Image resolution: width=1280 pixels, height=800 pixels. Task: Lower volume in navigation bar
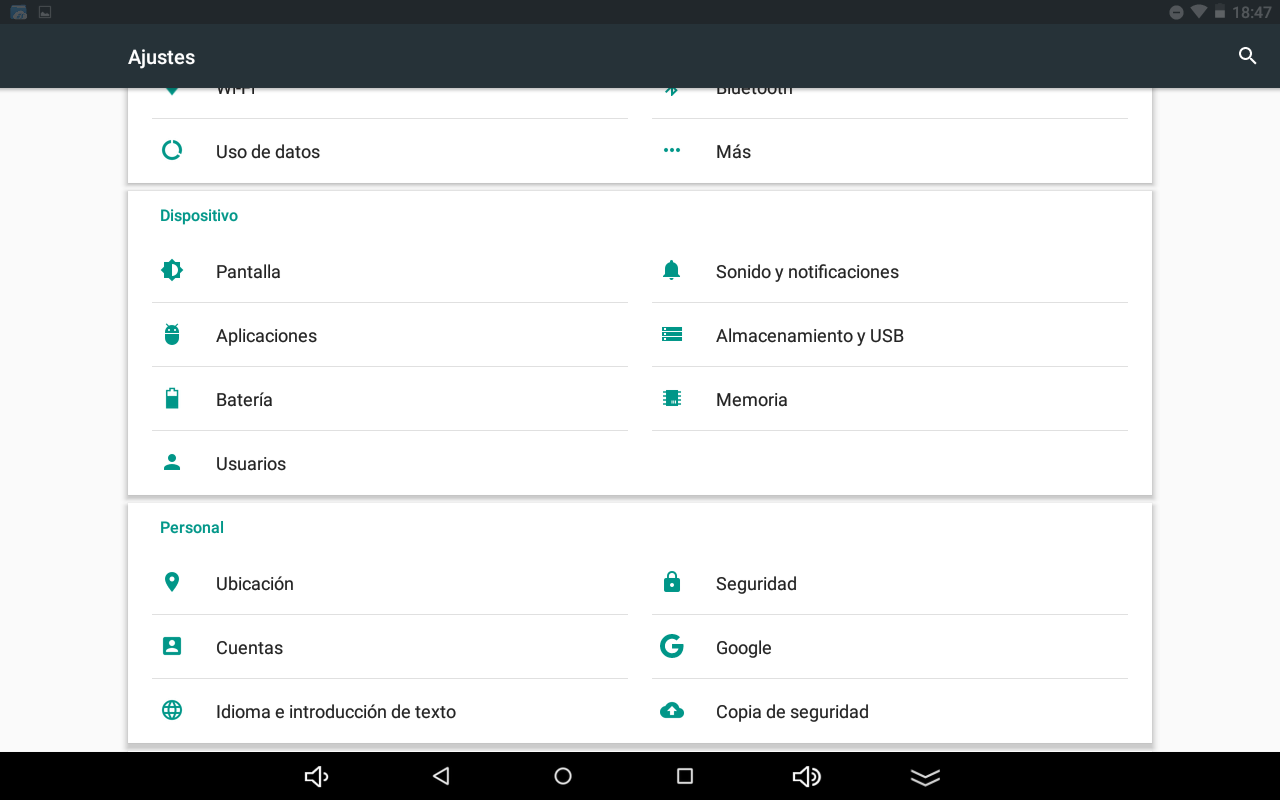tap(316, 776)
